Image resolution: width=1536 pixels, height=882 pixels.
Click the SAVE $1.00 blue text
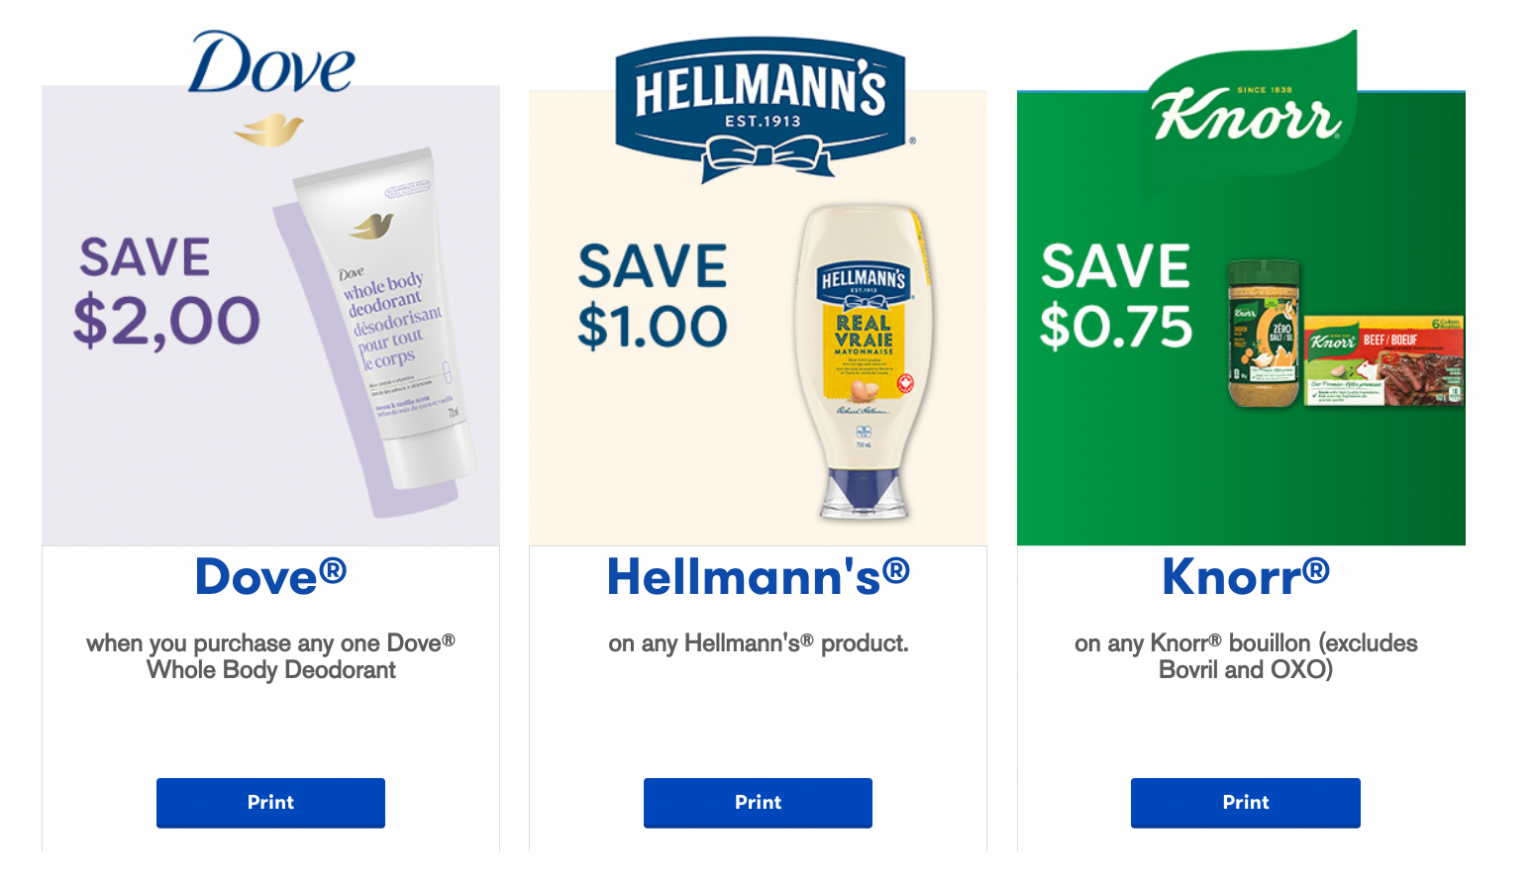655,295
